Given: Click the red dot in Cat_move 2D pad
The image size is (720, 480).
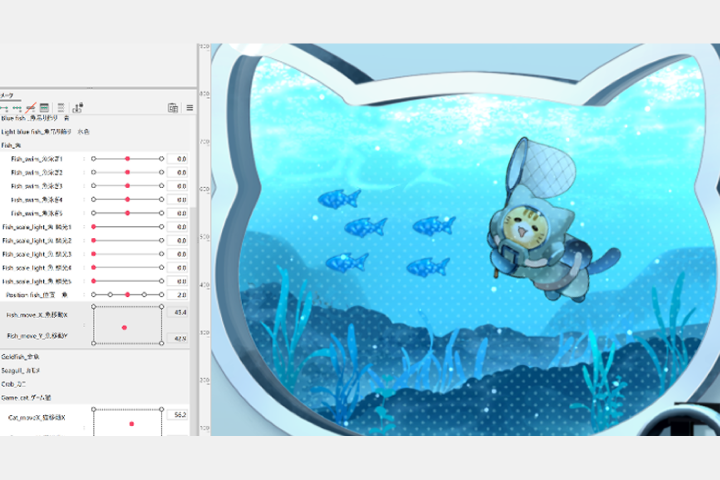Looking at the screenshot, I should click(x=132, y=424).
